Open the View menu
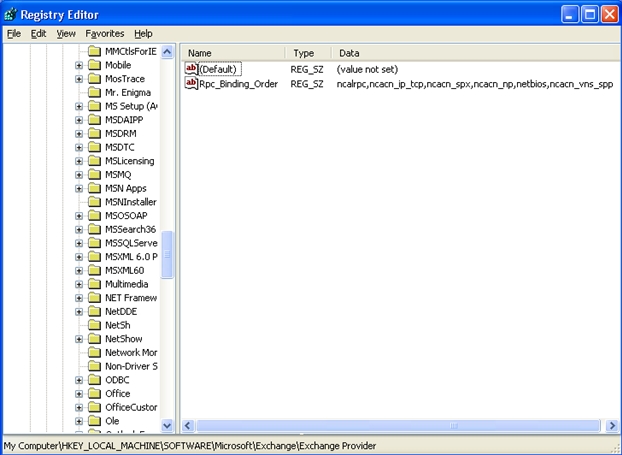 tap(66, 34)
